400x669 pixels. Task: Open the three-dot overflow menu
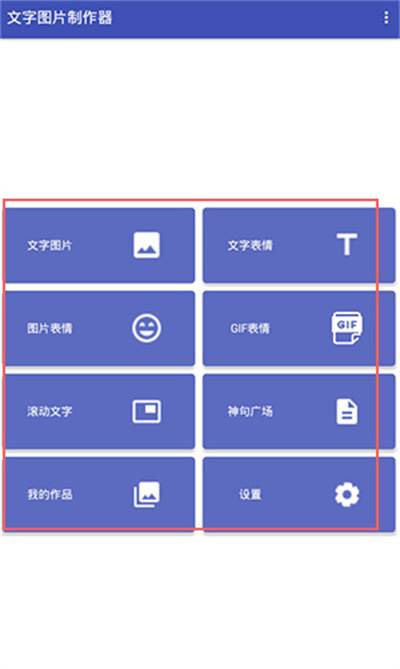pos(386,17)
